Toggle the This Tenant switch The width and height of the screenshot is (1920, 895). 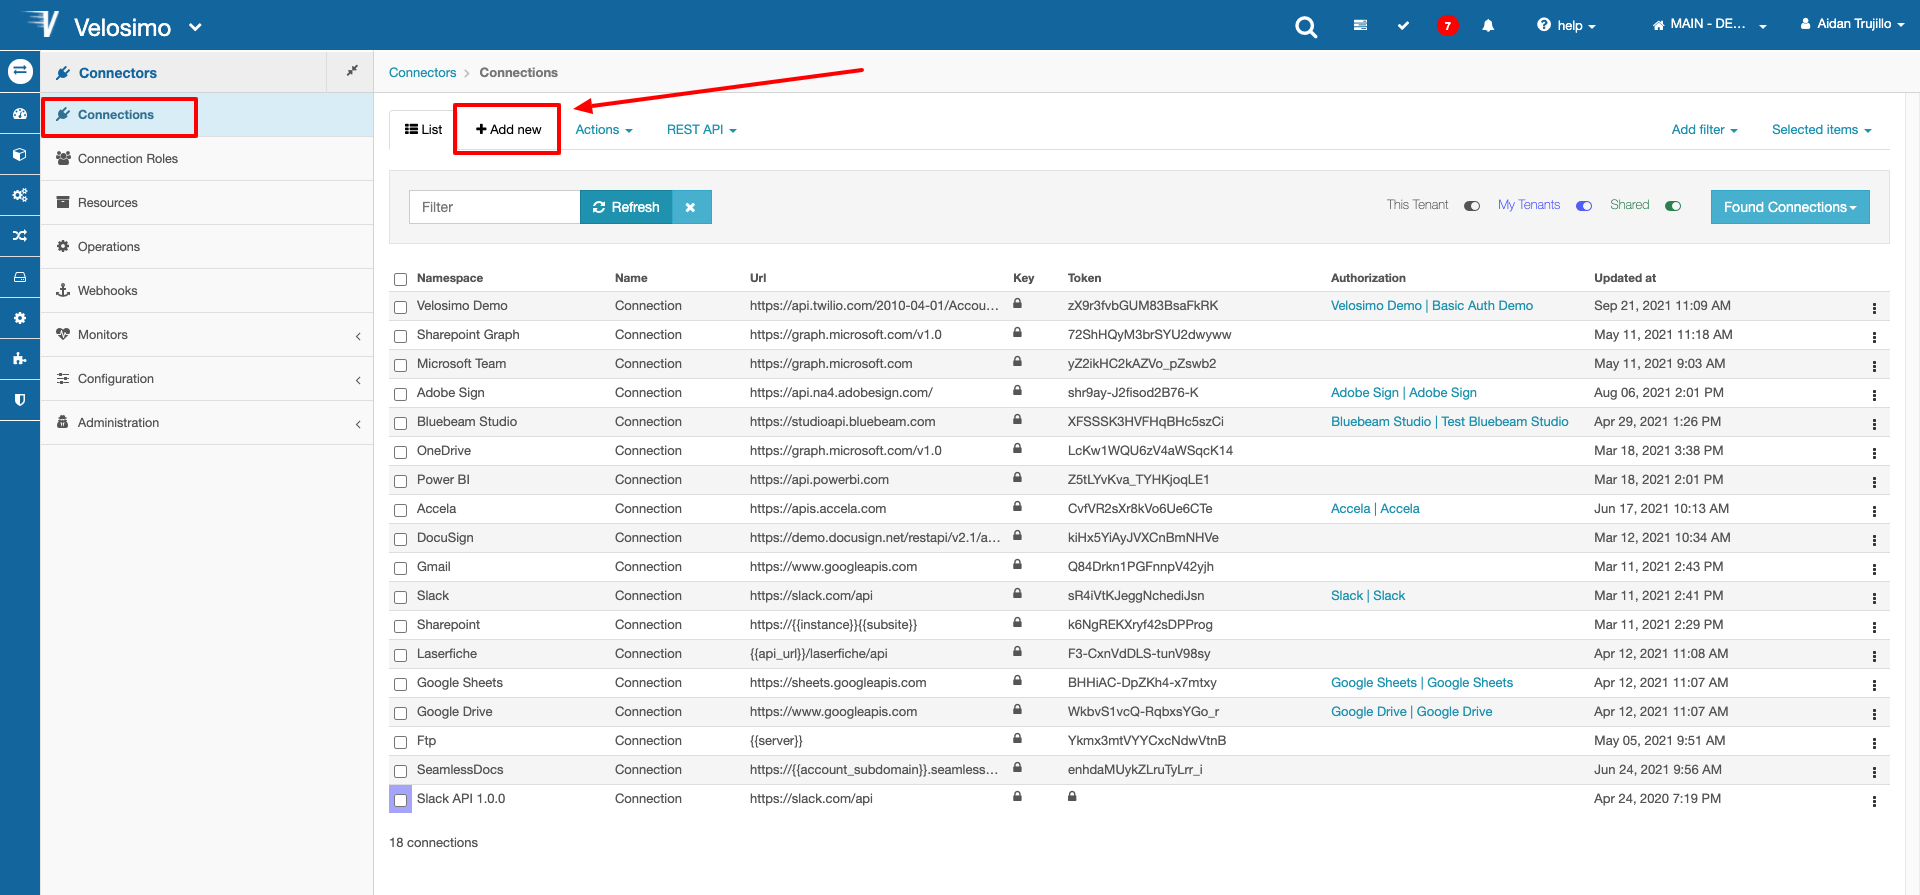point(1472,206)
